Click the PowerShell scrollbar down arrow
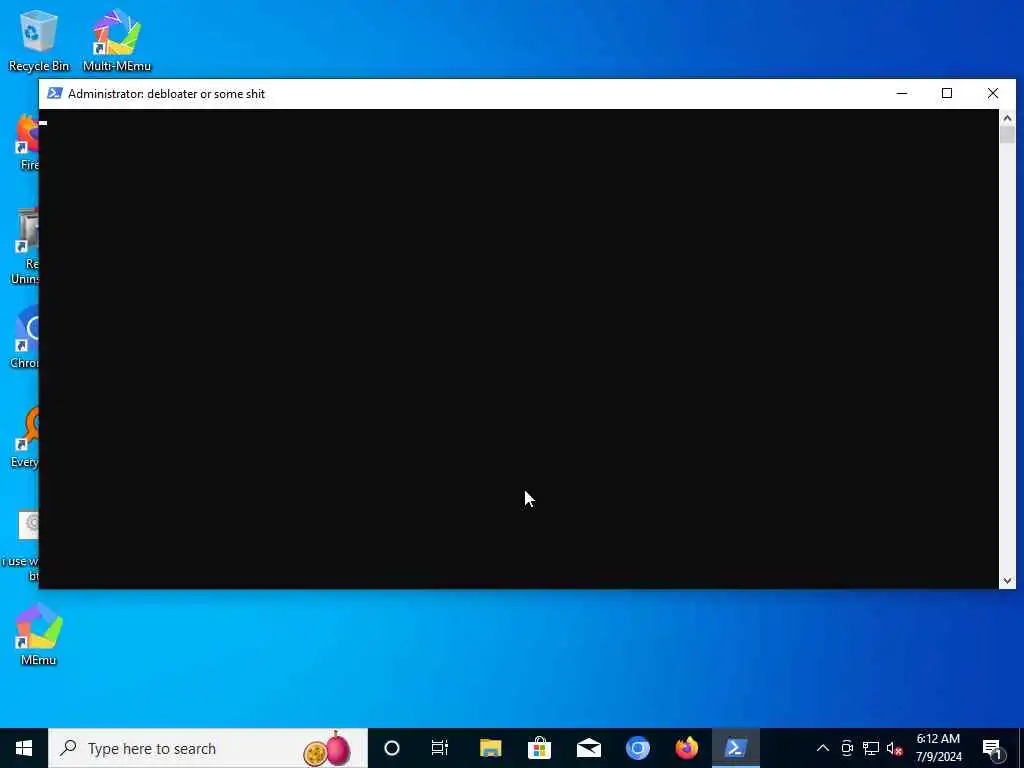1024x768 pixels. coord(1007,581)
